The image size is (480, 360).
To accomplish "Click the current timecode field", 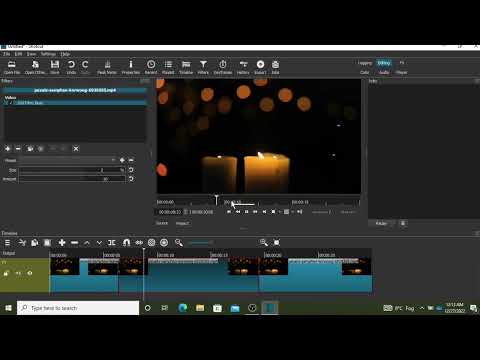I will tap(169, 212).
